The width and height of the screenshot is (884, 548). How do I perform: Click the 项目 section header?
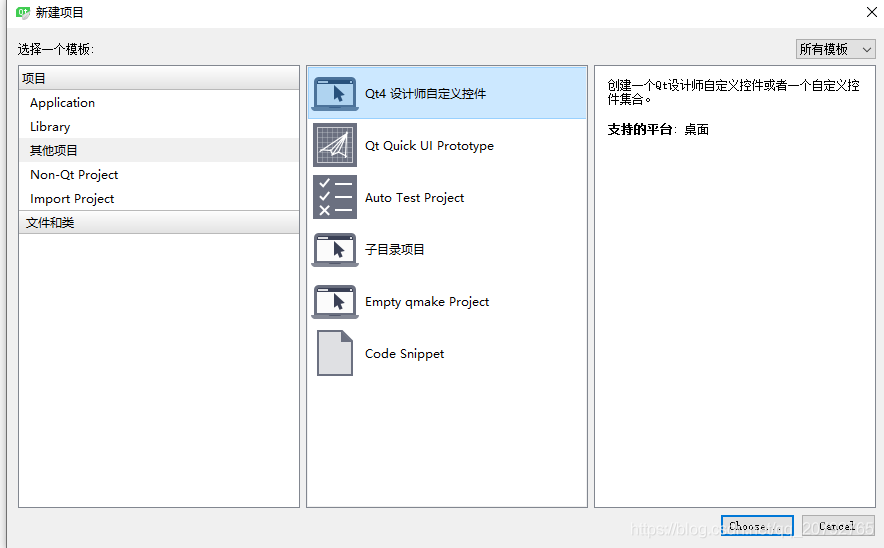click(159, 78)
